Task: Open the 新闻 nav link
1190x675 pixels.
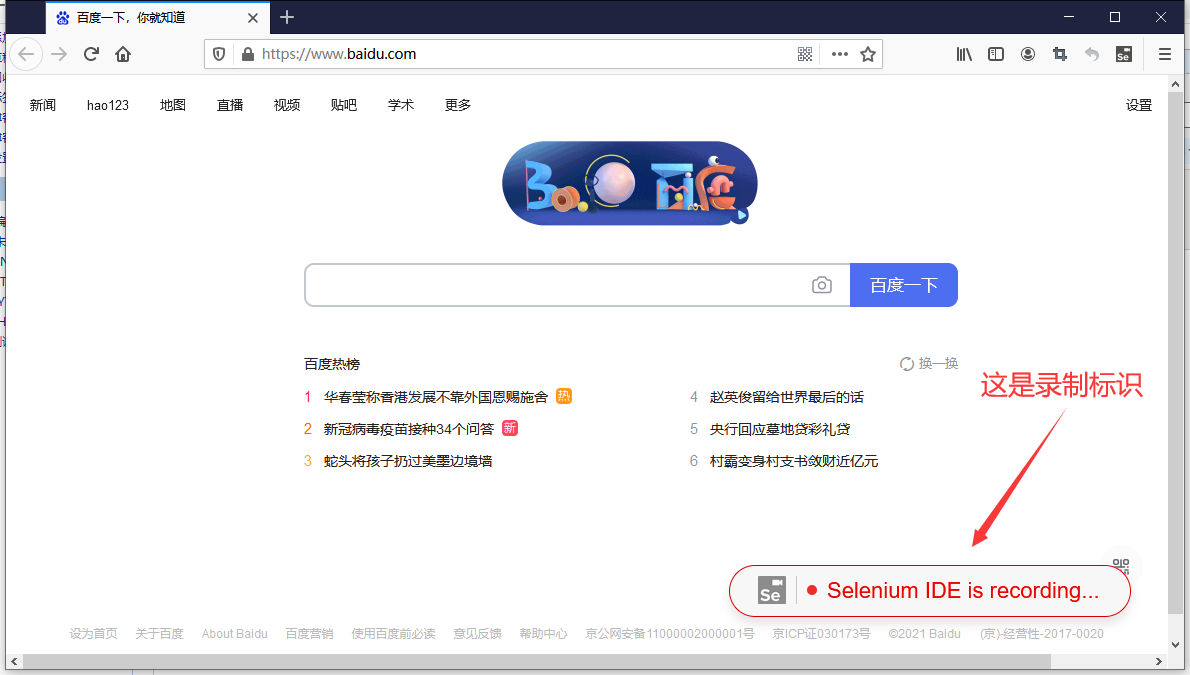Action: [42, 105]
